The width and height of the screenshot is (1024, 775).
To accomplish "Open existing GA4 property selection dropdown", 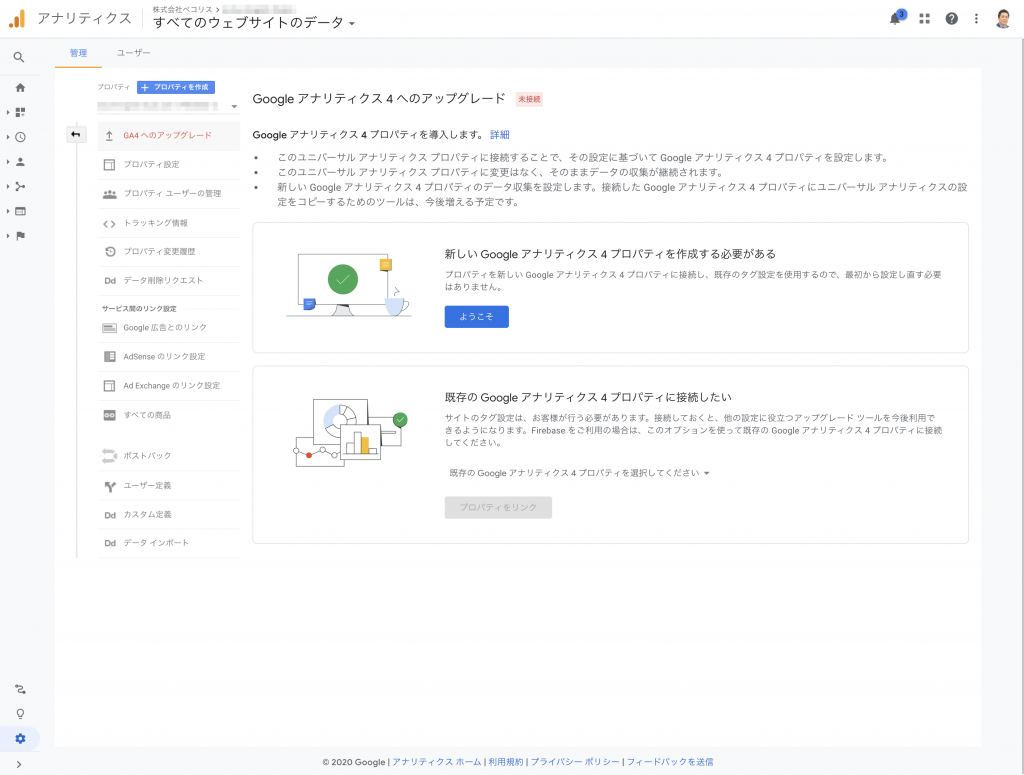I will pos(579,473).
